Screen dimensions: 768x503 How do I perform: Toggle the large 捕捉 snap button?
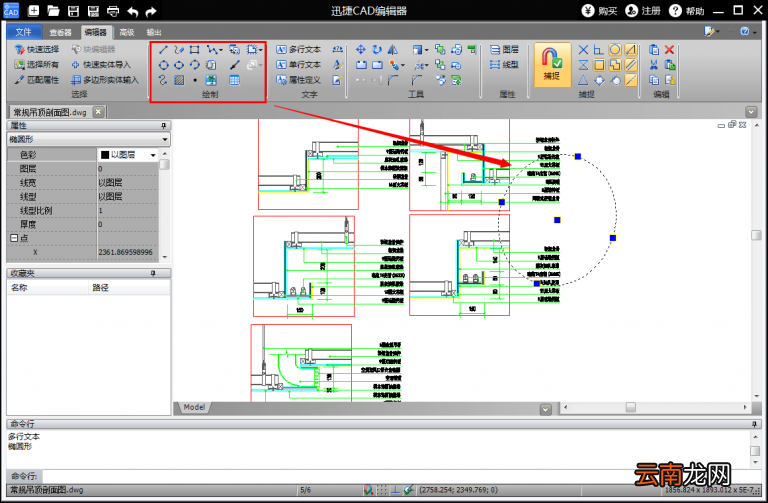coord(552,65)
